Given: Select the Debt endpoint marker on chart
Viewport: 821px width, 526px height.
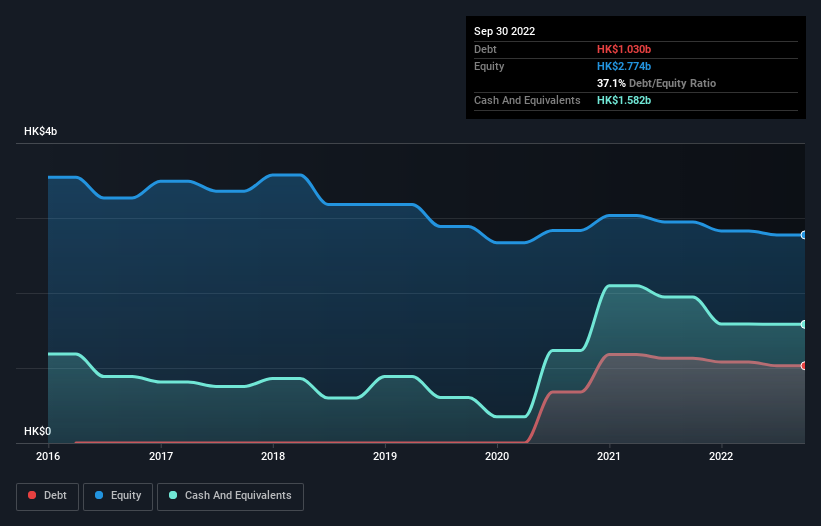Looking at the screenshot, I should [x=804, y=366].
